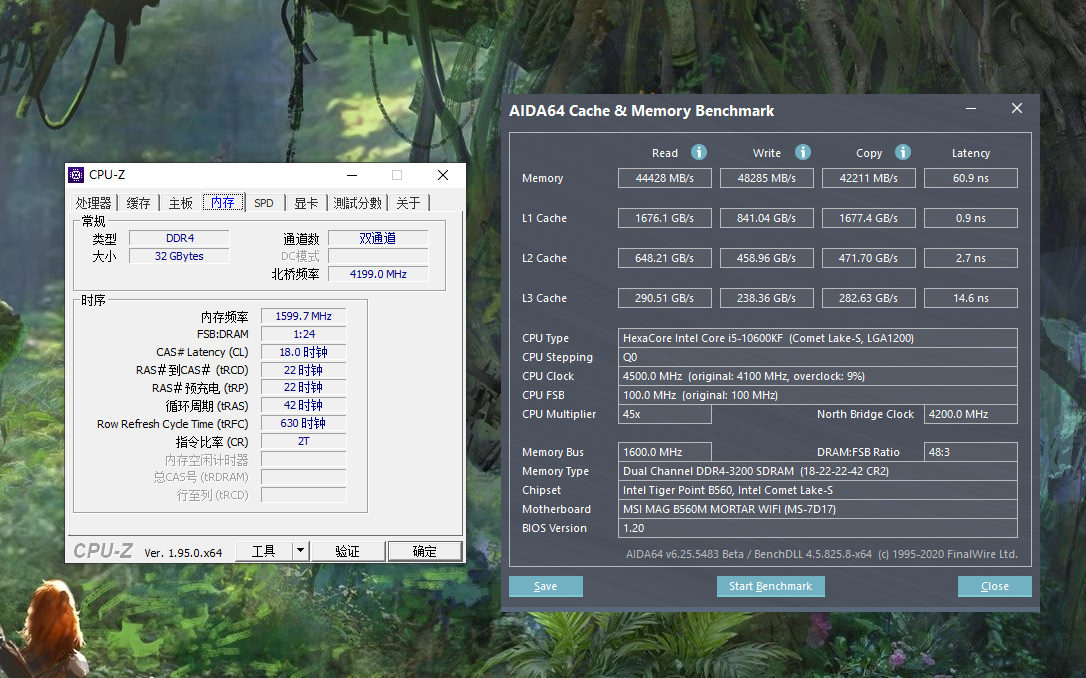Click the 确定 button in CPU-Z
1086x678 pixels.
[x=425, y=551]
